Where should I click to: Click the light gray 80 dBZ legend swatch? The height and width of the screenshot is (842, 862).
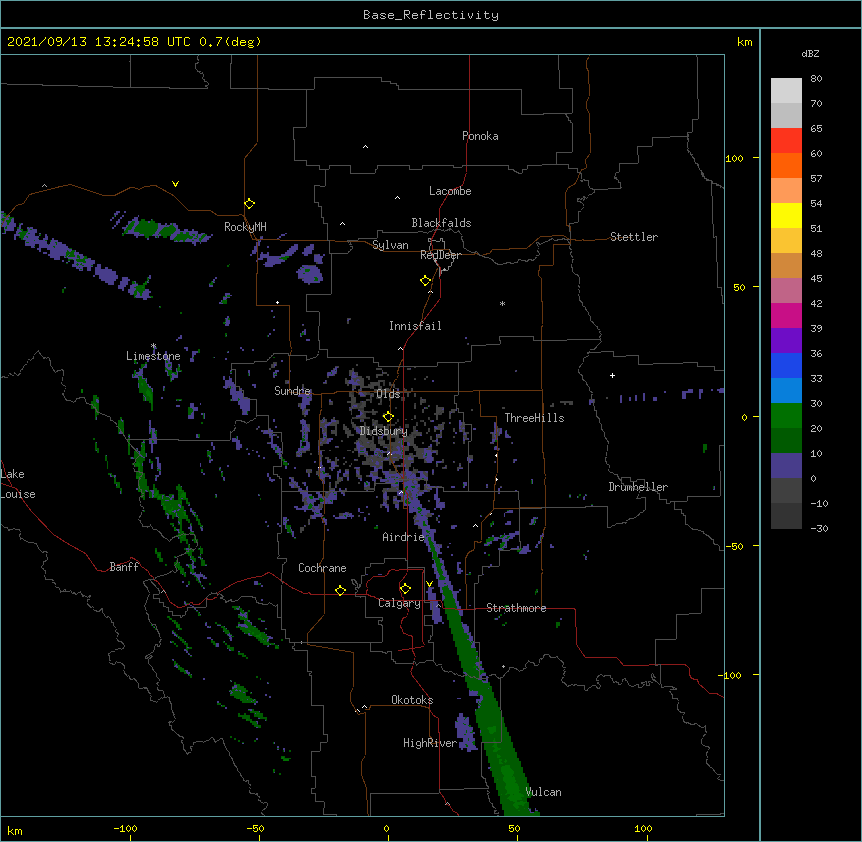point(786,91)
